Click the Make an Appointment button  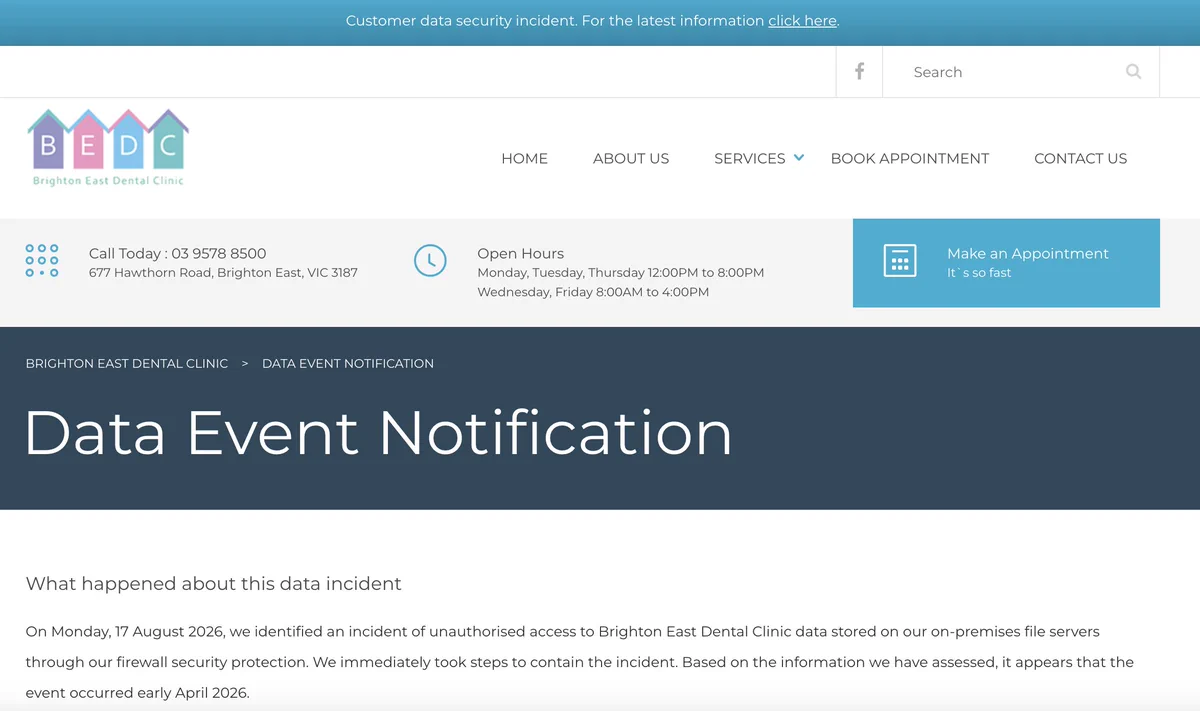tap(1006, 263)
